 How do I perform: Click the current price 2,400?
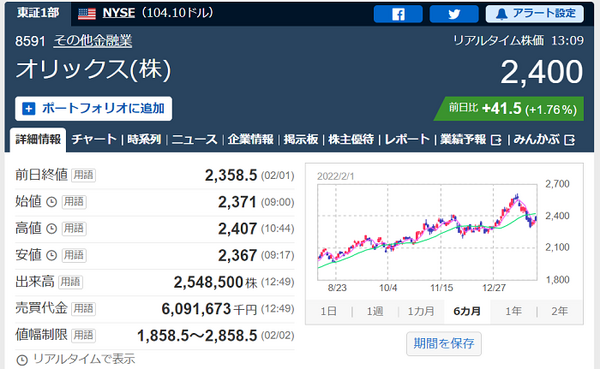pyautogui.click(x=542, y=72)
